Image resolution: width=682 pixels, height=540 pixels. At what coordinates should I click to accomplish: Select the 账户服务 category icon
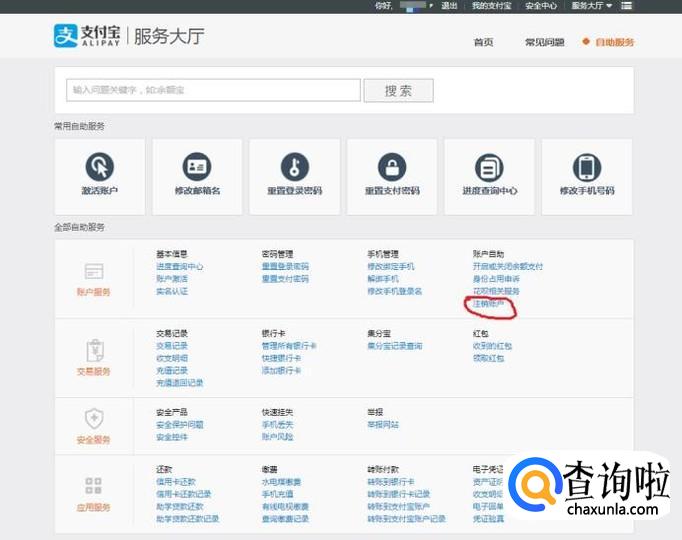tap(94, 271)
